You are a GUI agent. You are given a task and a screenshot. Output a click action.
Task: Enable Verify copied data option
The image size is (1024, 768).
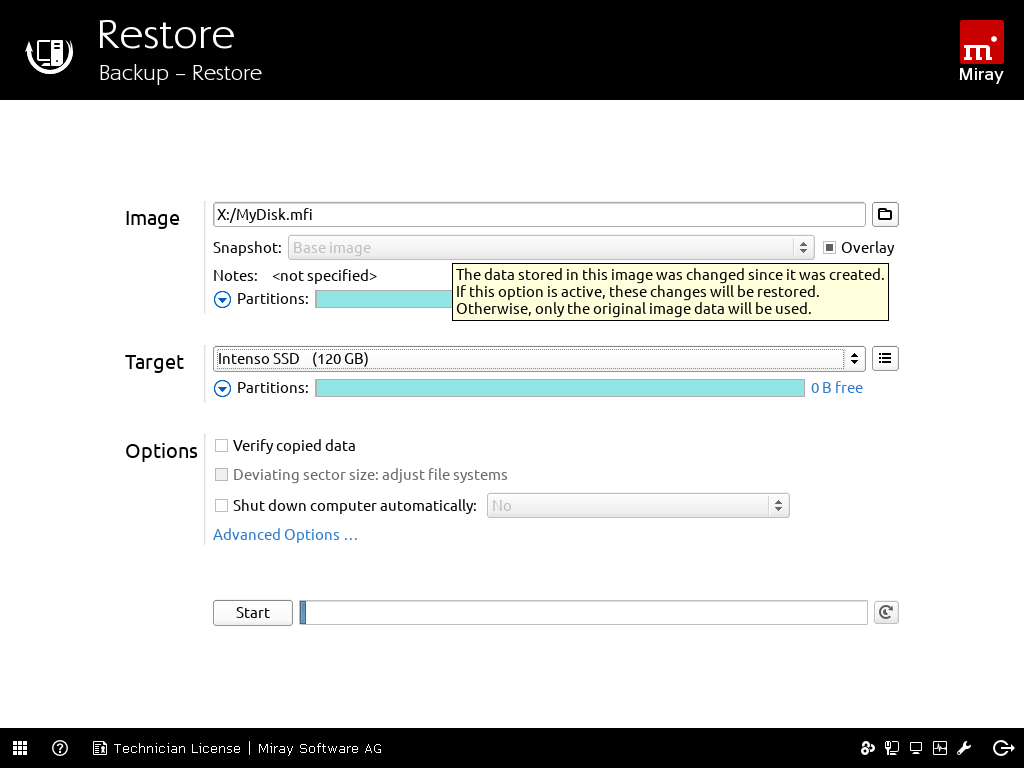point(222,446)
